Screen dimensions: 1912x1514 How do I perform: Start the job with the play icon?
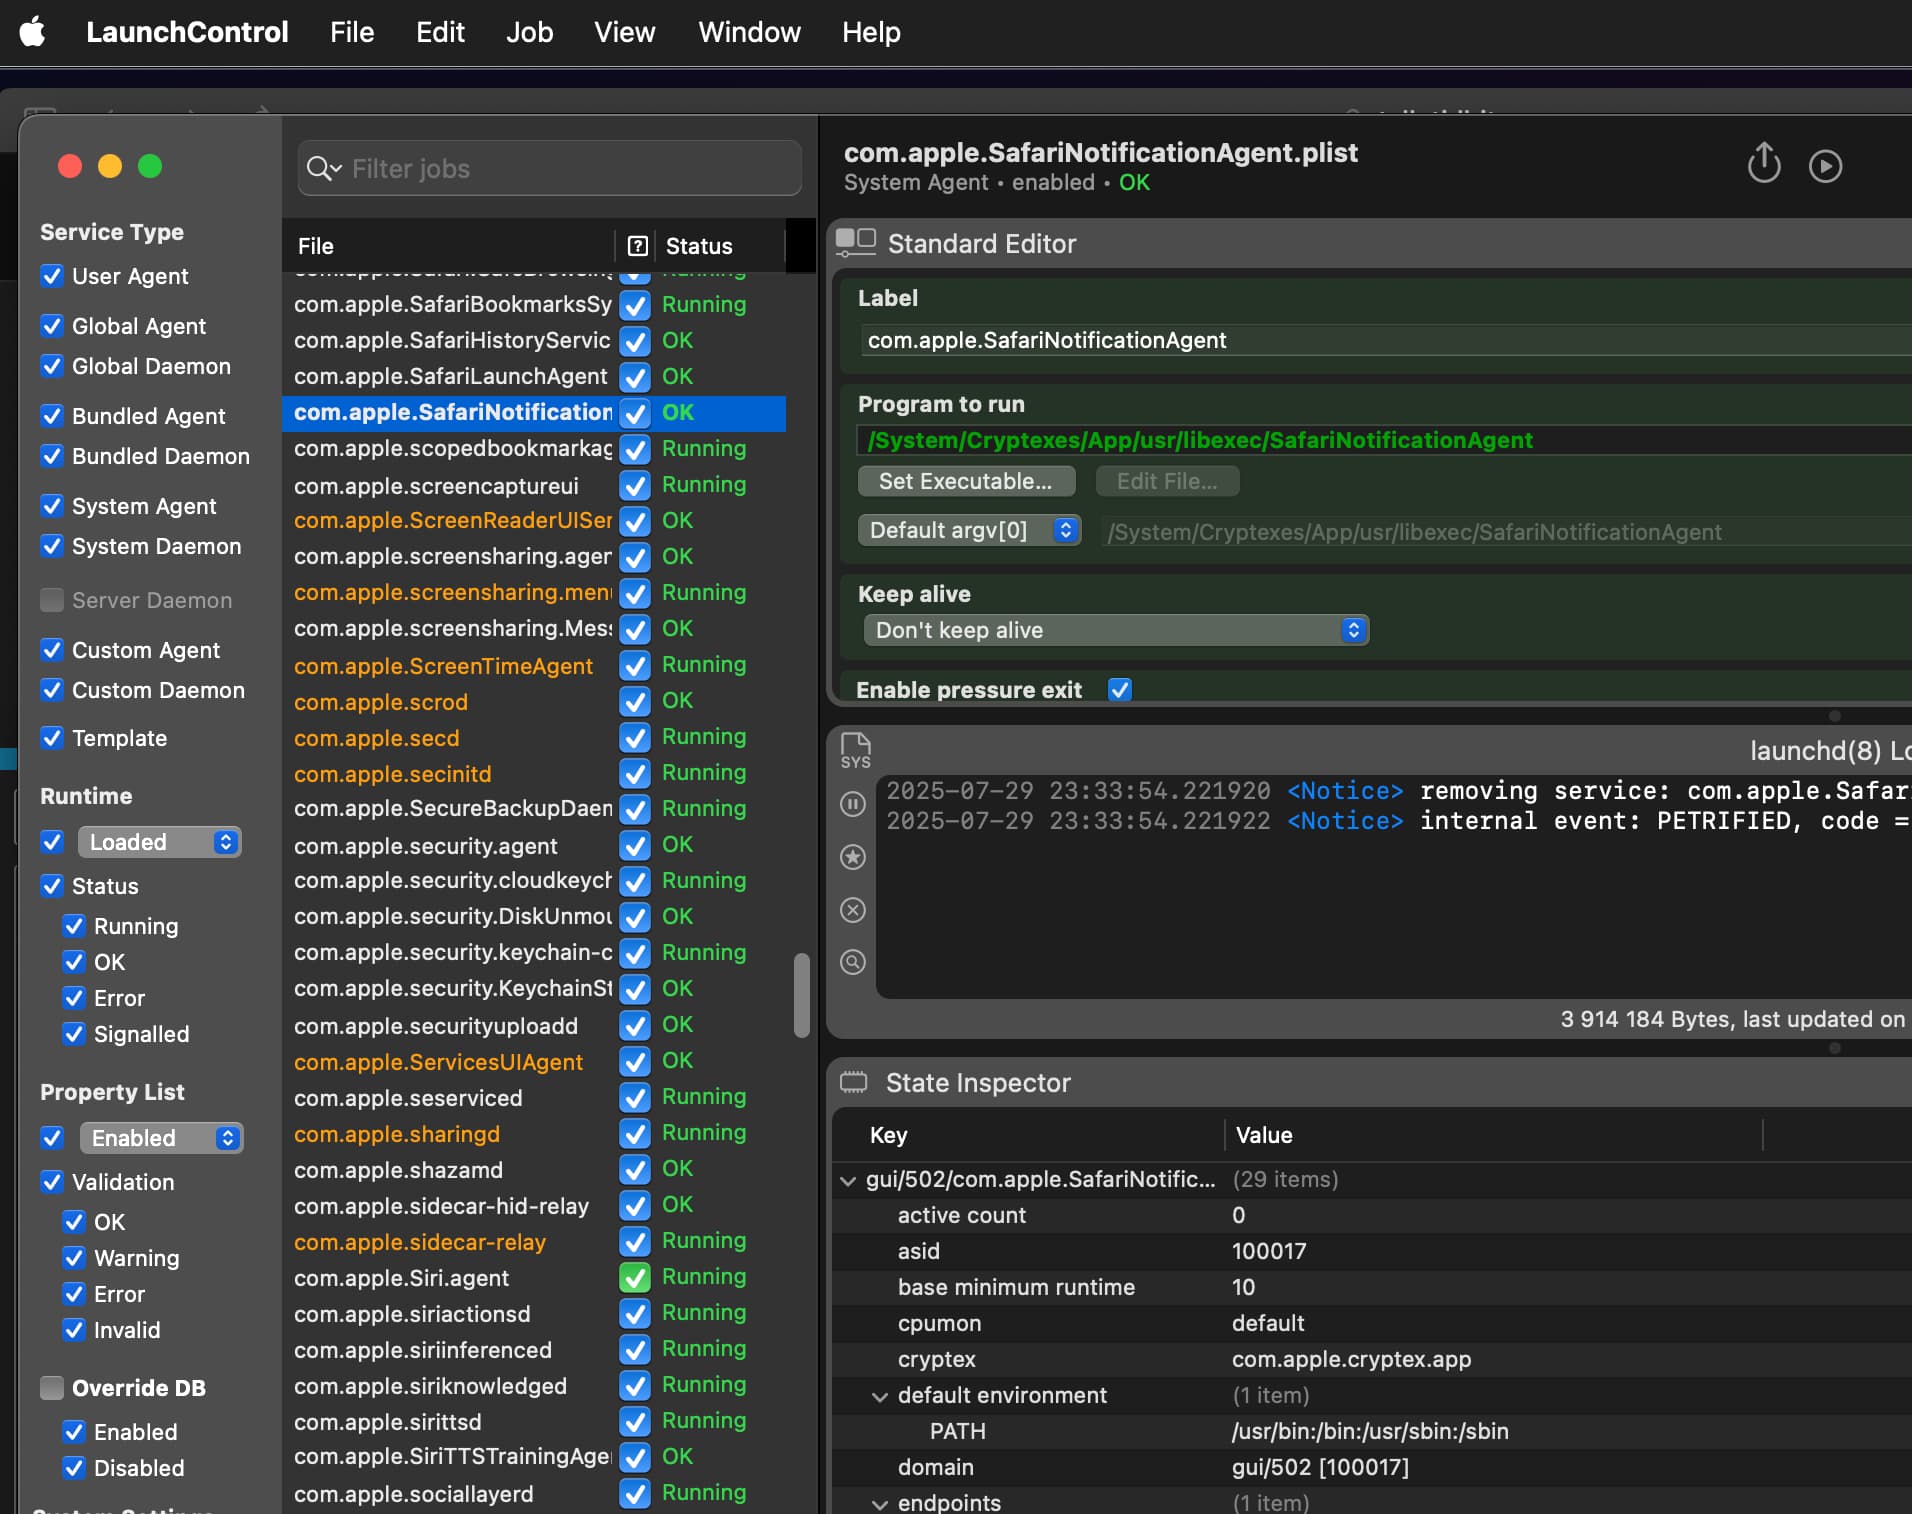click(x=1826, y=166)
